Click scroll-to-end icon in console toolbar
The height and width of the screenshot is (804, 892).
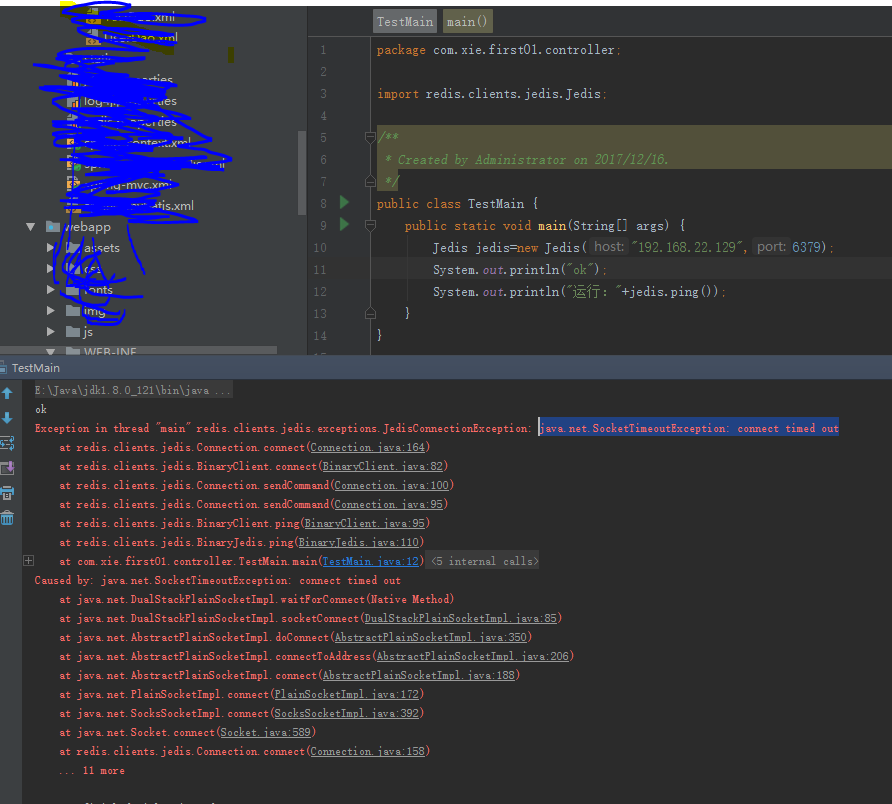[x=7, y=468]
